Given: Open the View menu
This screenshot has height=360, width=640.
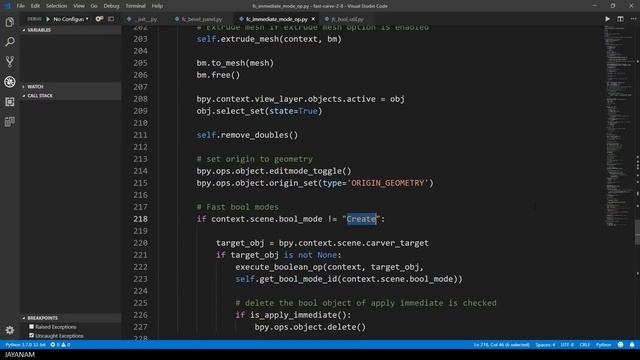Looking at the screenshot, I should tap(79, 6).
